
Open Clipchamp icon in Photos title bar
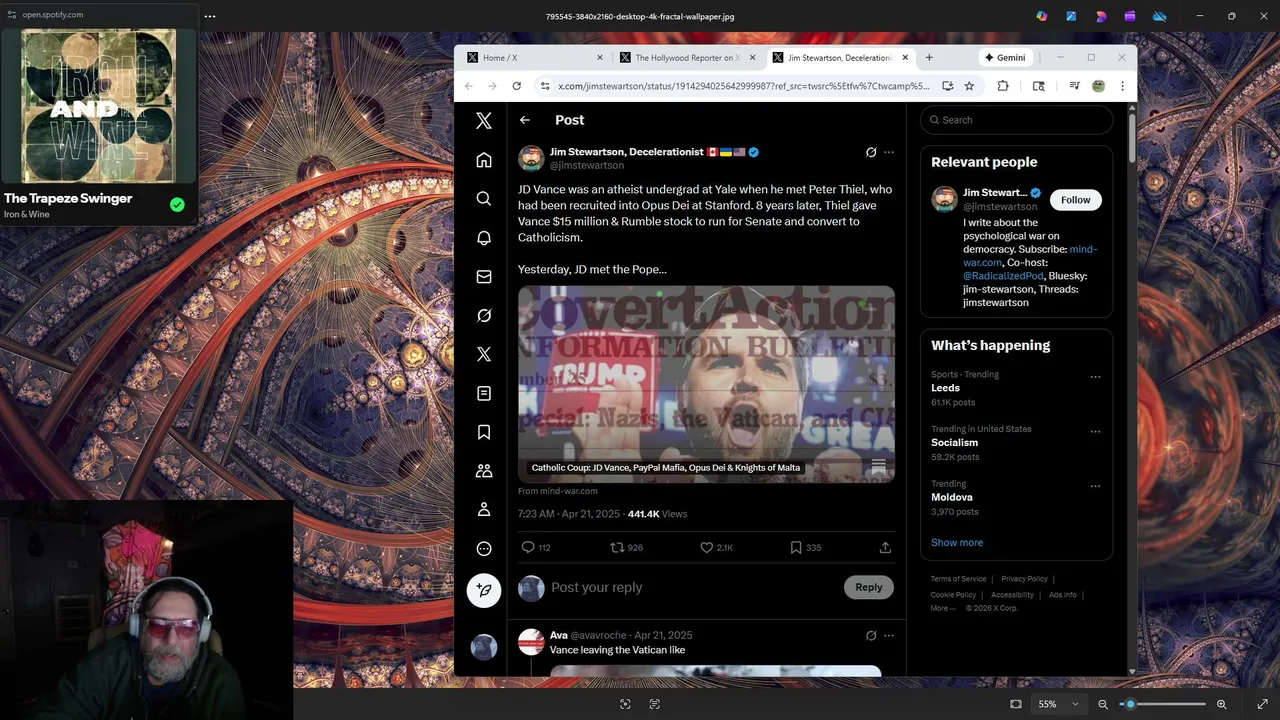point(1130,16)
